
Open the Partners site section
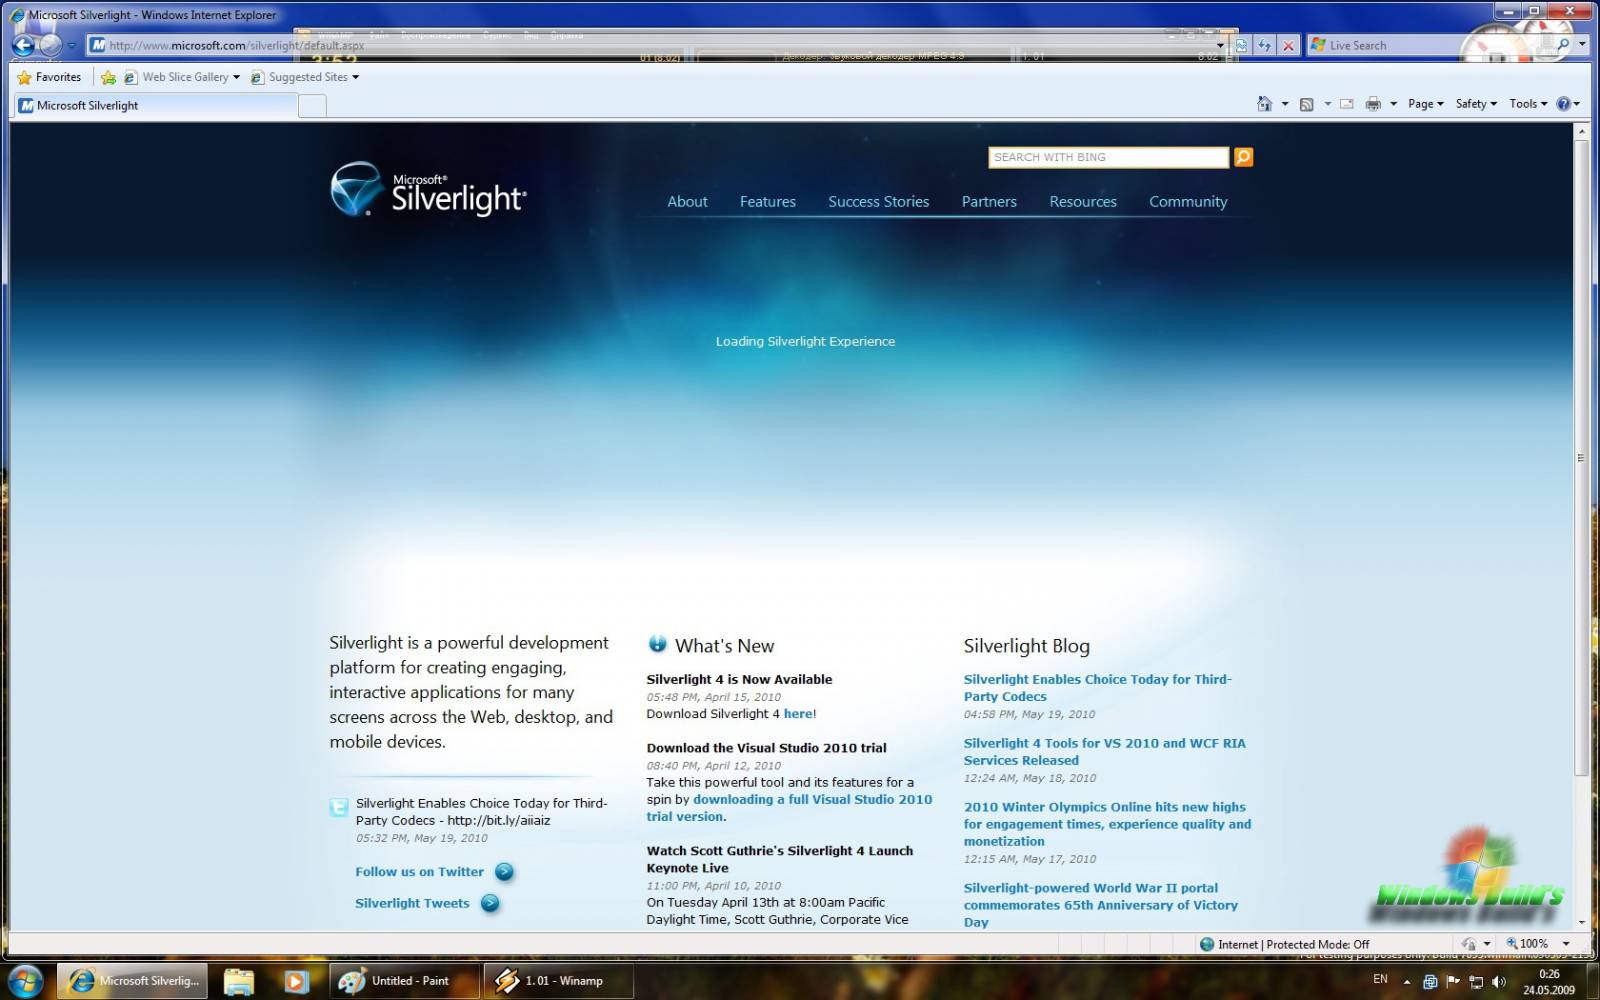[989, 202]
